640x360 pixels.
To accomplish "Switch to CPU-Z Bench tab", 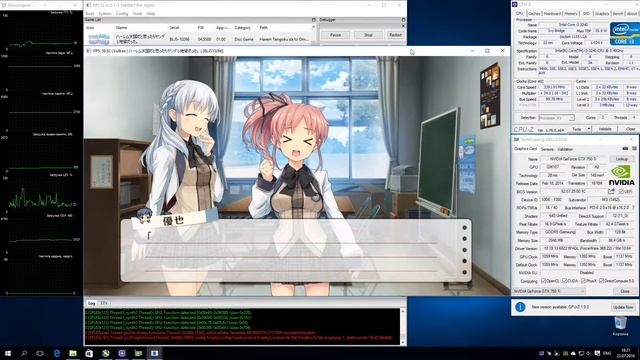I will point(618,13).
